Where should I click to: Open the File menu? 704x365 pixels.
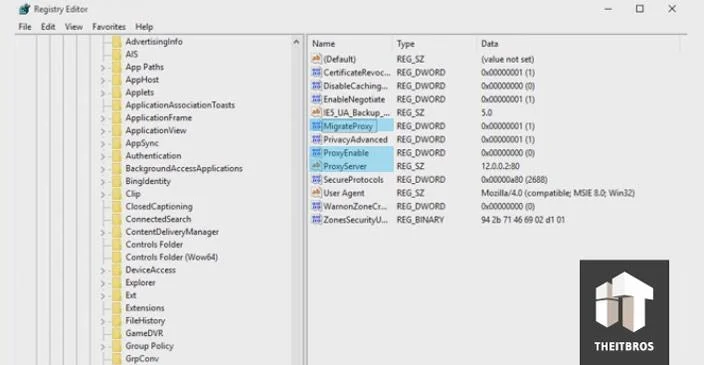(25, 27)
